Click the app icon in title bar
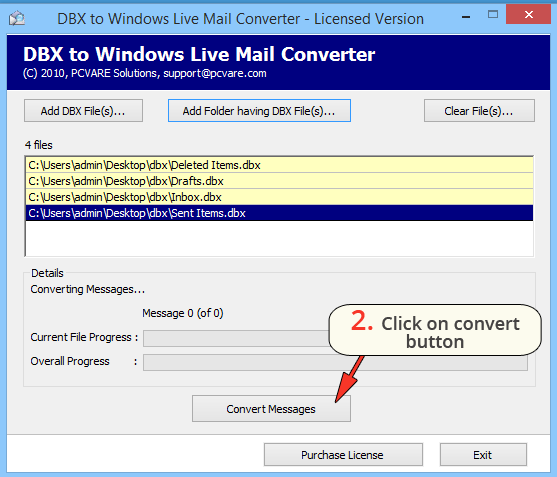The height and width of the screenshot is (477, 557). 17,18
